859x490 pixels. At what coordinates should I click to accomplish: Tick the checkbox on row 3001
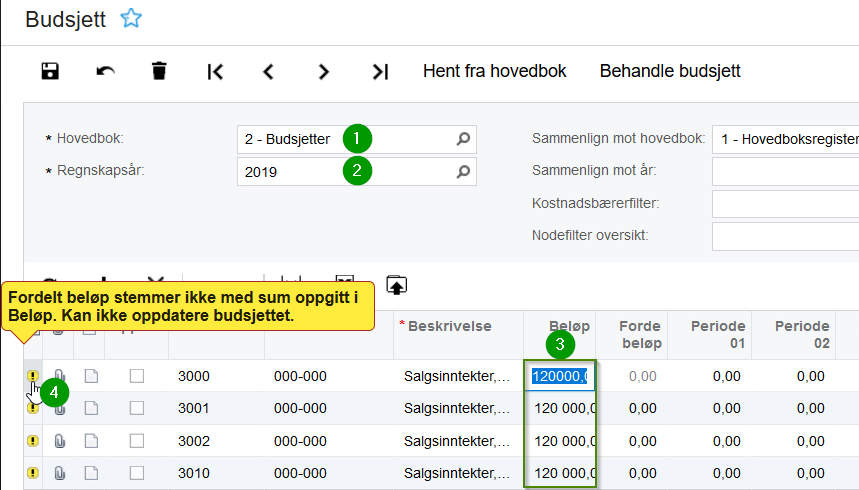[x=137, y=408]
